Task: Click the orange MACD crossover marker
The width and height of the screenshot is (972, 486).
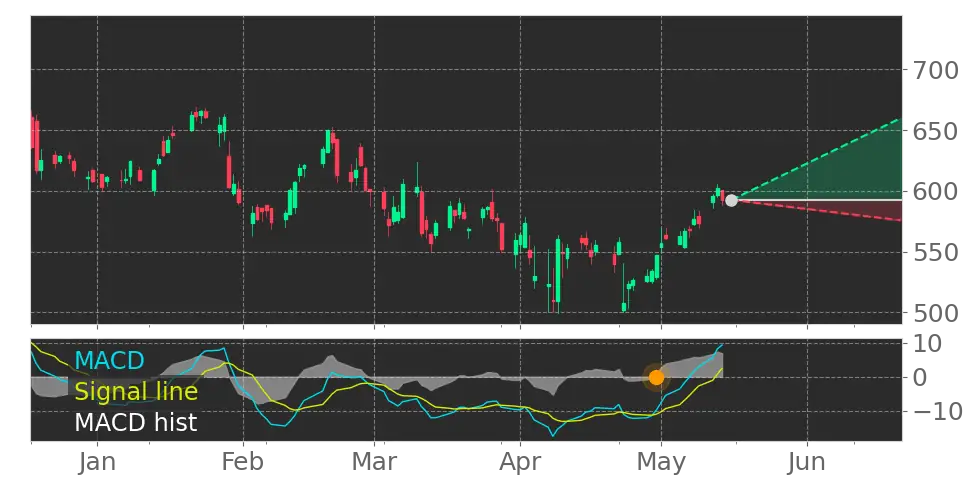Action: (656, 377)
